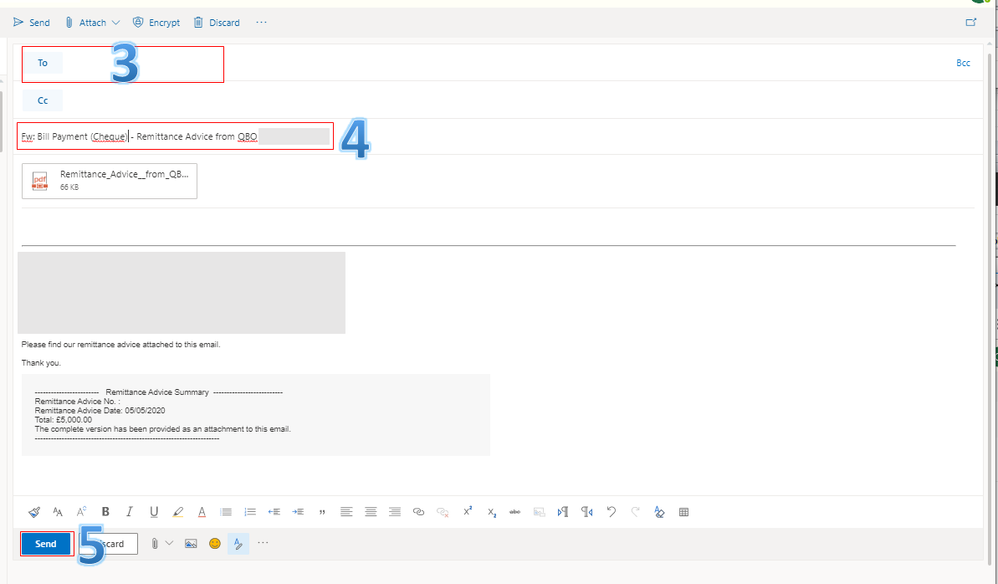Toggle the formatting options button
The width and height of the screenshot is (998, 584).
click(237, 543)
